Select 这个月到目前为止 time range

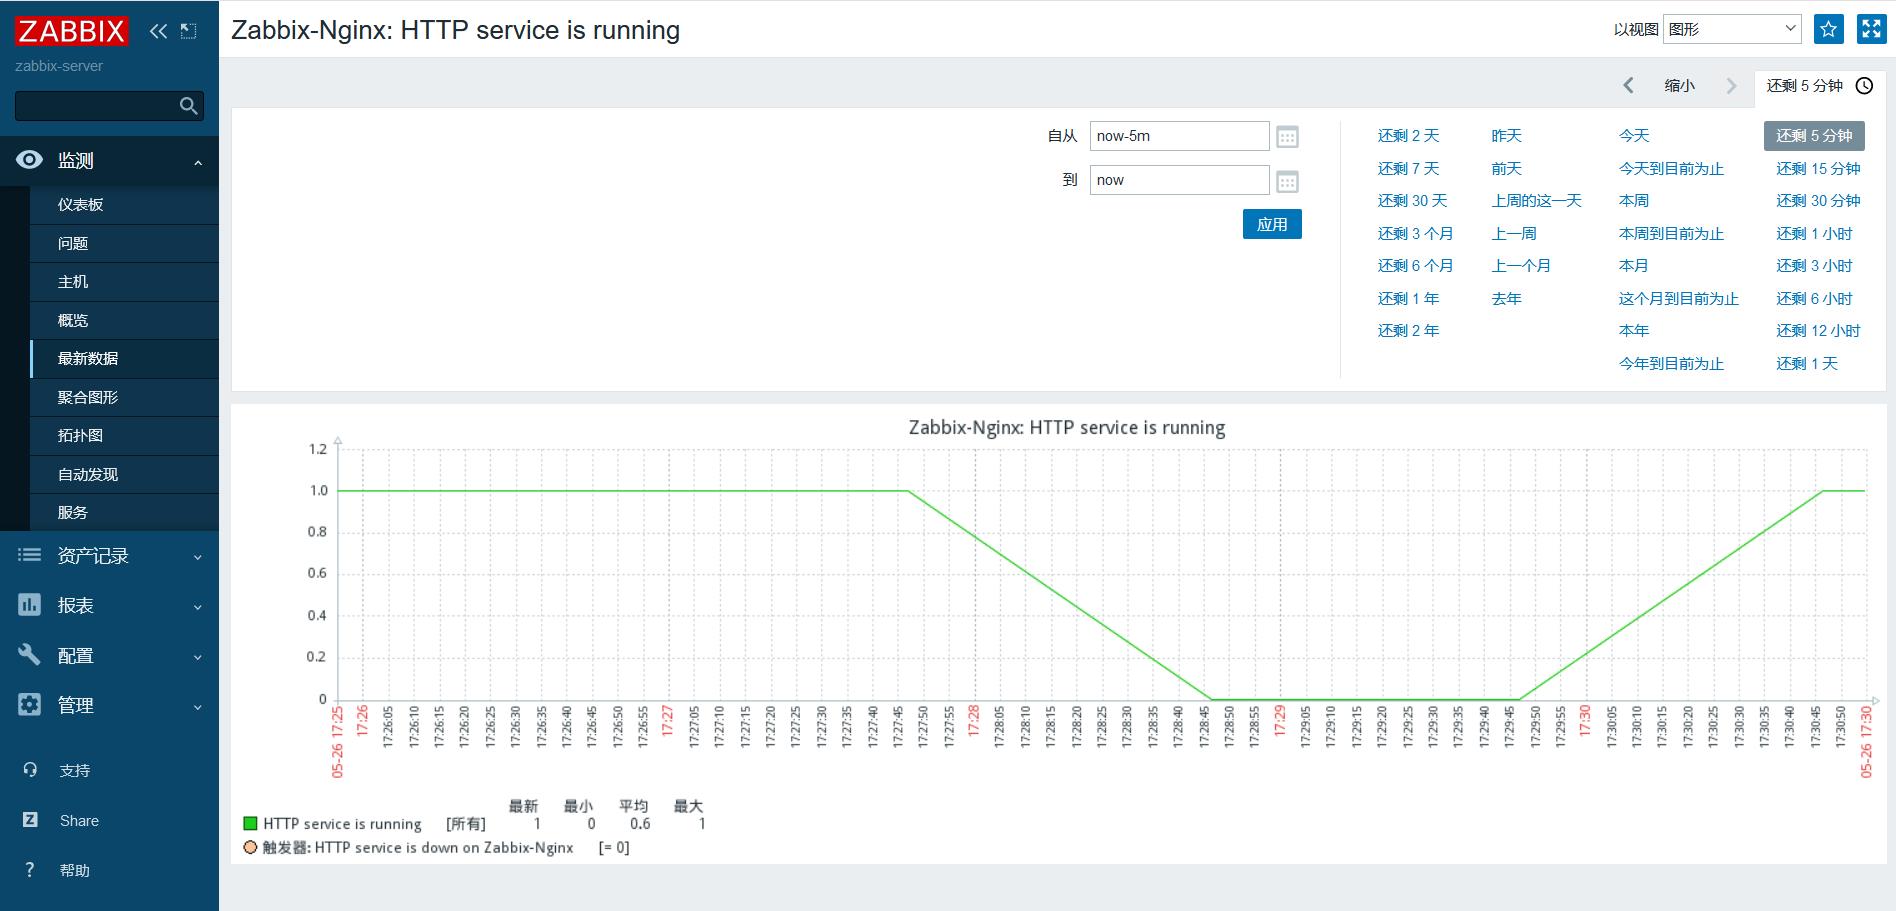point(1679,298)
